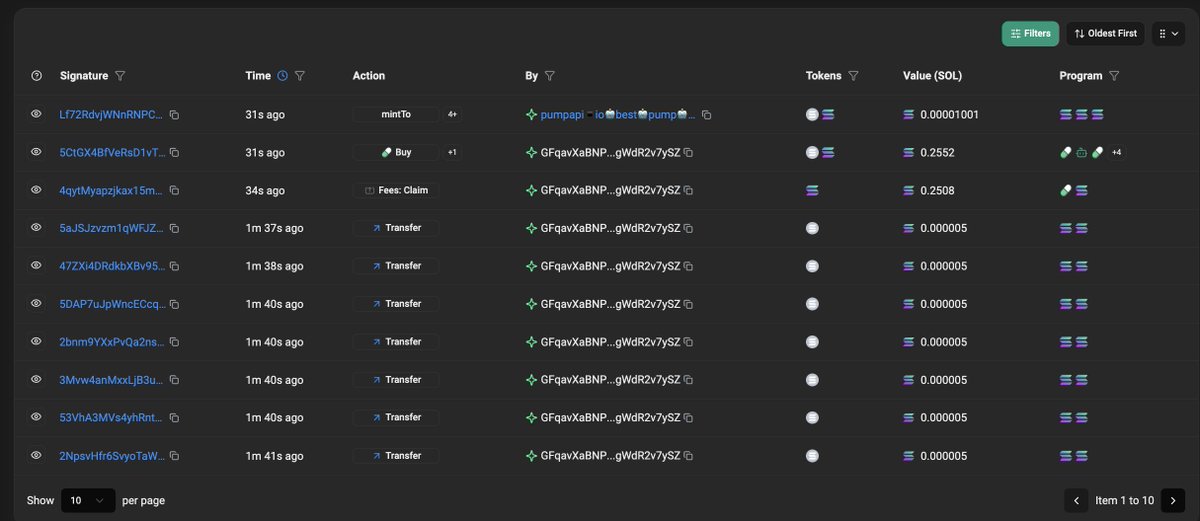Toggle the Time column clock icon
The image size is (1200, 521).
point(282,76)
